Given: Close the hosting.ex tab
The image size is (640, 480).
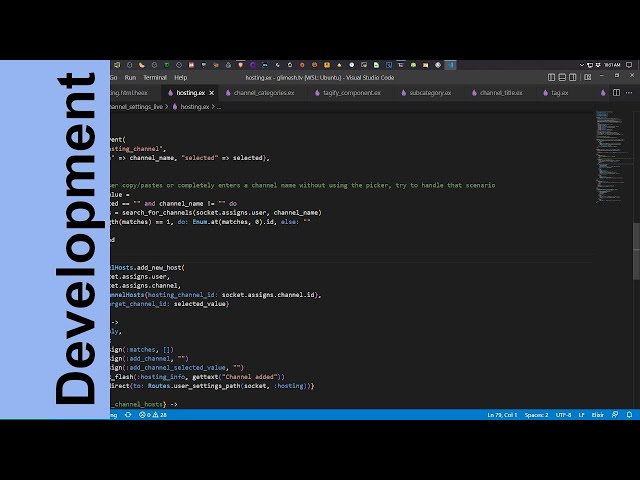Looking at the screenshot, I should click(211, 93).
